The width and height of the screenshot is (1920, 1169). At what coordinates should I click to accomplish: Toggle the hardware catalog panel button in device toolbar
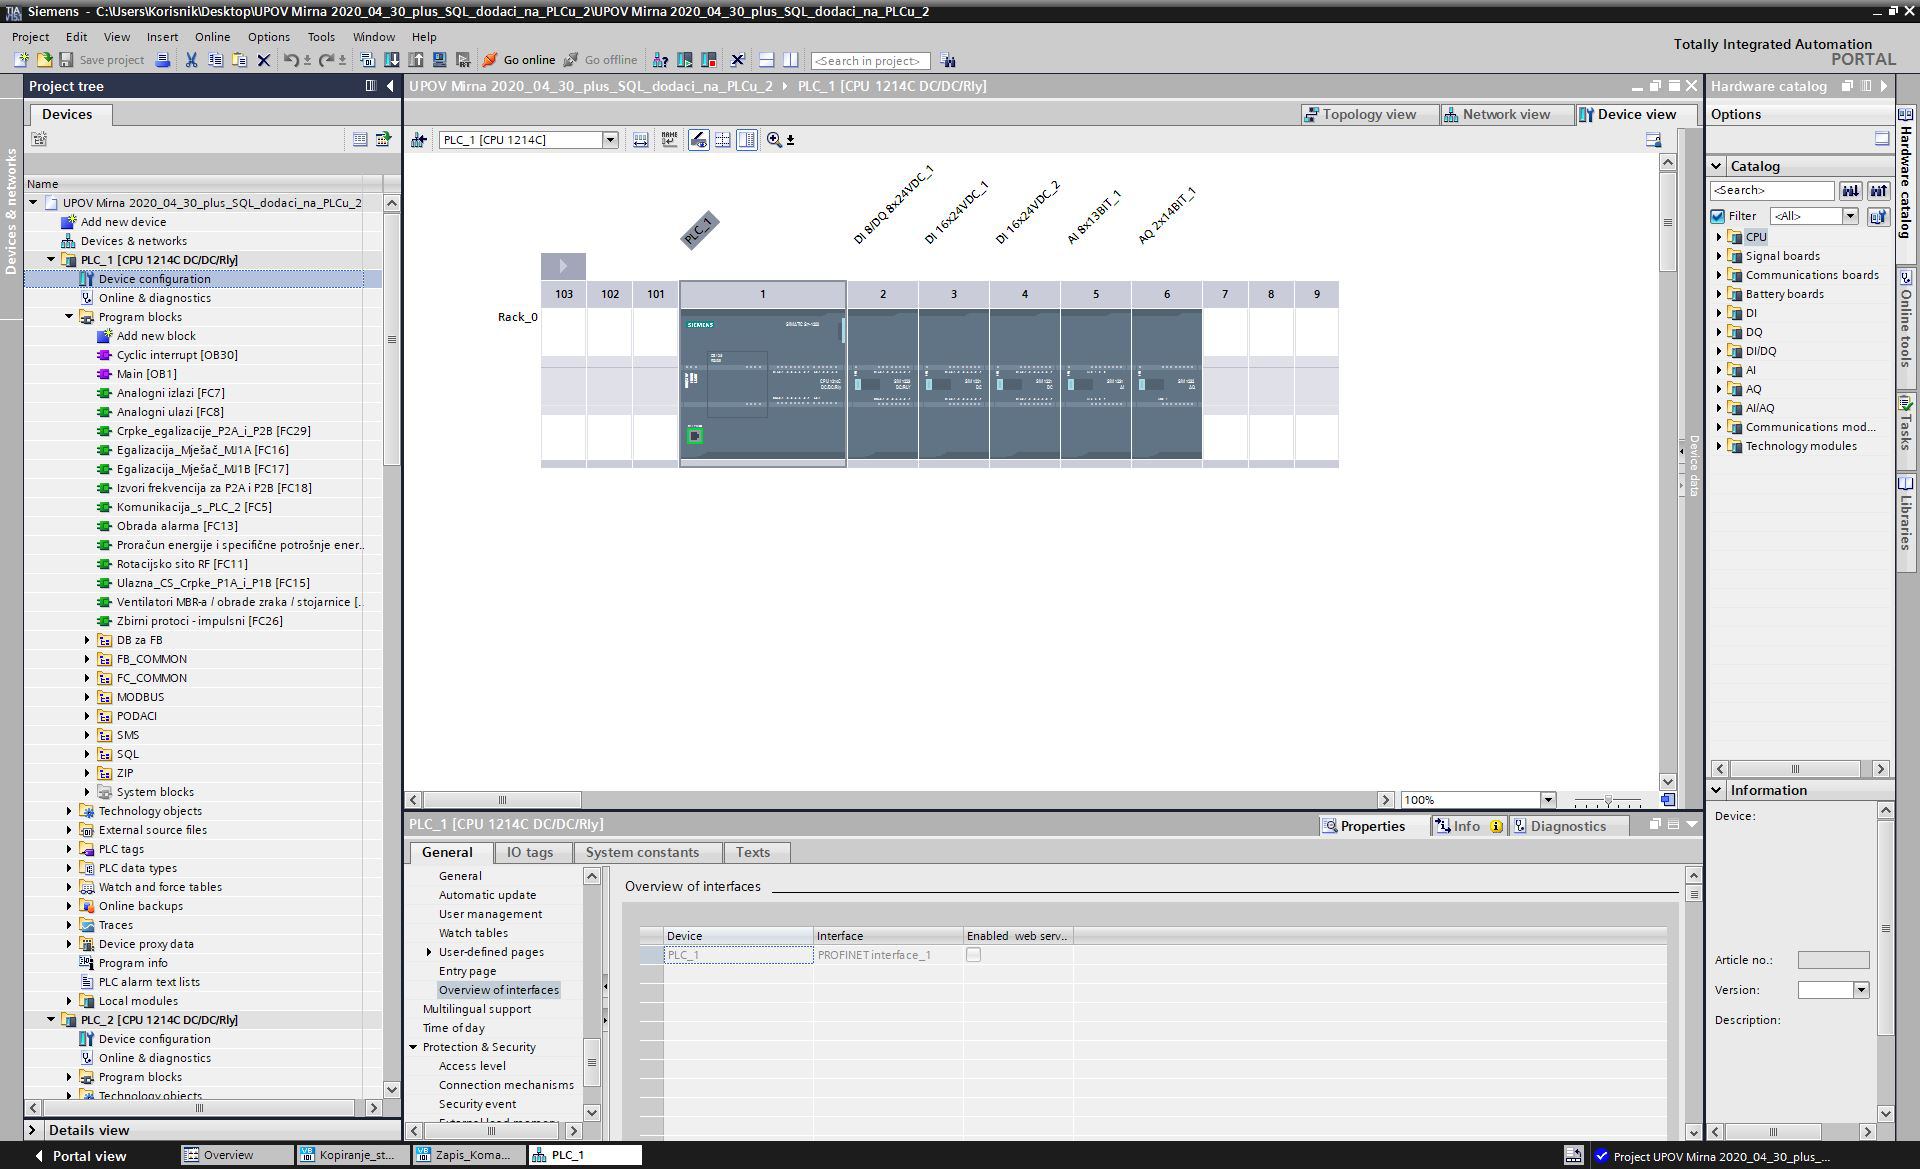(x=746, y=140)
